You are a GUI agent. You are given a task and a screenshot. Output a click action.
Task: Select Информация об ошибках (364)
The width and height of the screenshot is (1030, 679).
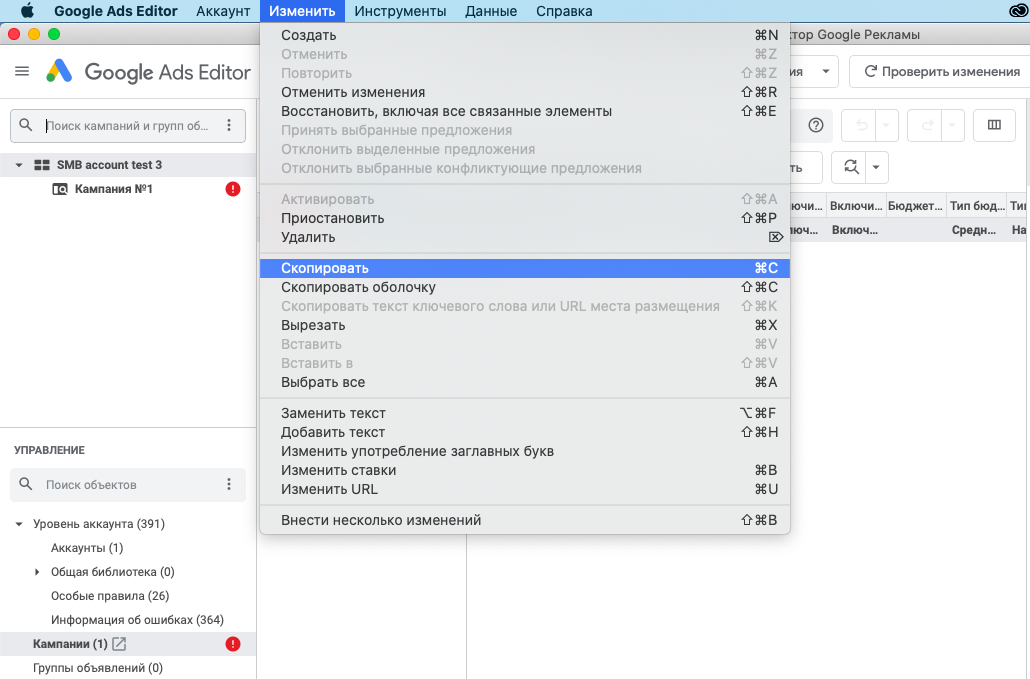(137, 620)
